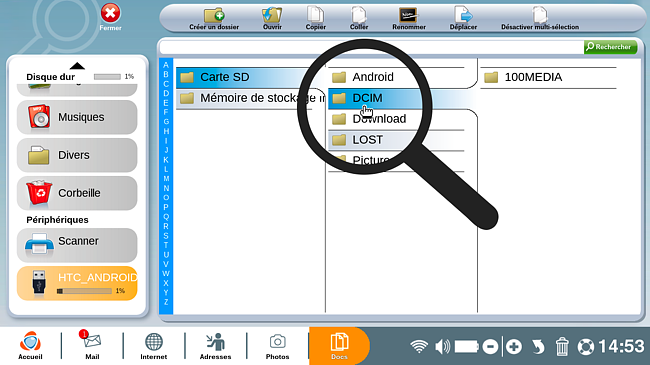Image resolution: width=650 pixels, height=365 pixels.
Task: Open the Musiques category
Action: (x=77, y=117)
